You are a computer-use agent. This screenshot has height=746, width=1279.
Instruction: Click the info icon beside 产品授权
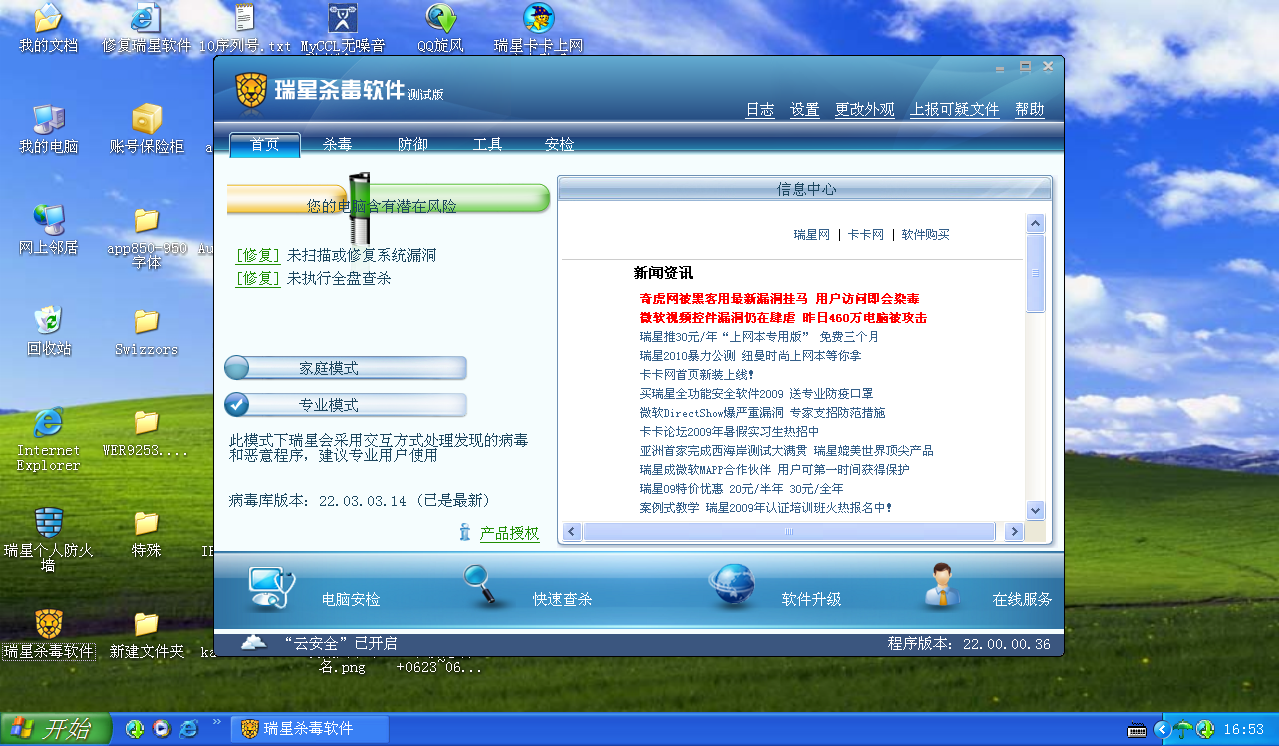click(465, 532)
